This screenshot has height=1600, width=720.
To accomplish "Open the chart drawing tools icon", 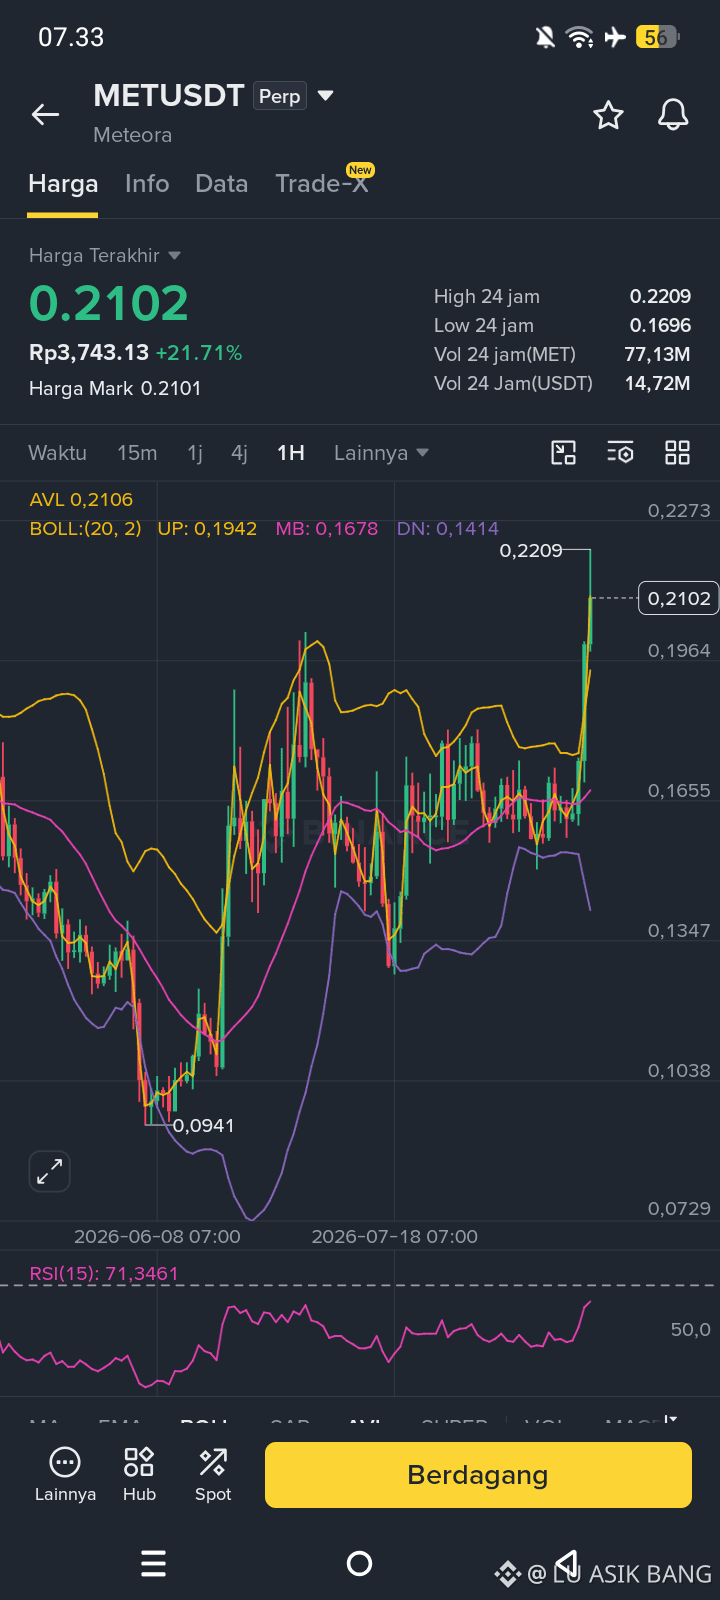I will pos(564,453).
